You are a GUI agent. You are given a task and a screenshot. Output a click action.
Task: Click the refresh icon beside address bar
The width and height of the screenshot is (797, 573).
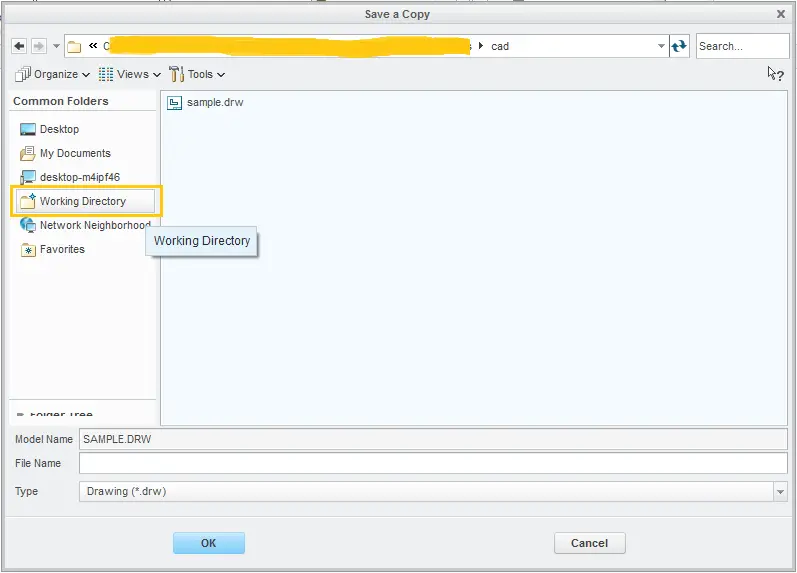(x=680, y=46)
